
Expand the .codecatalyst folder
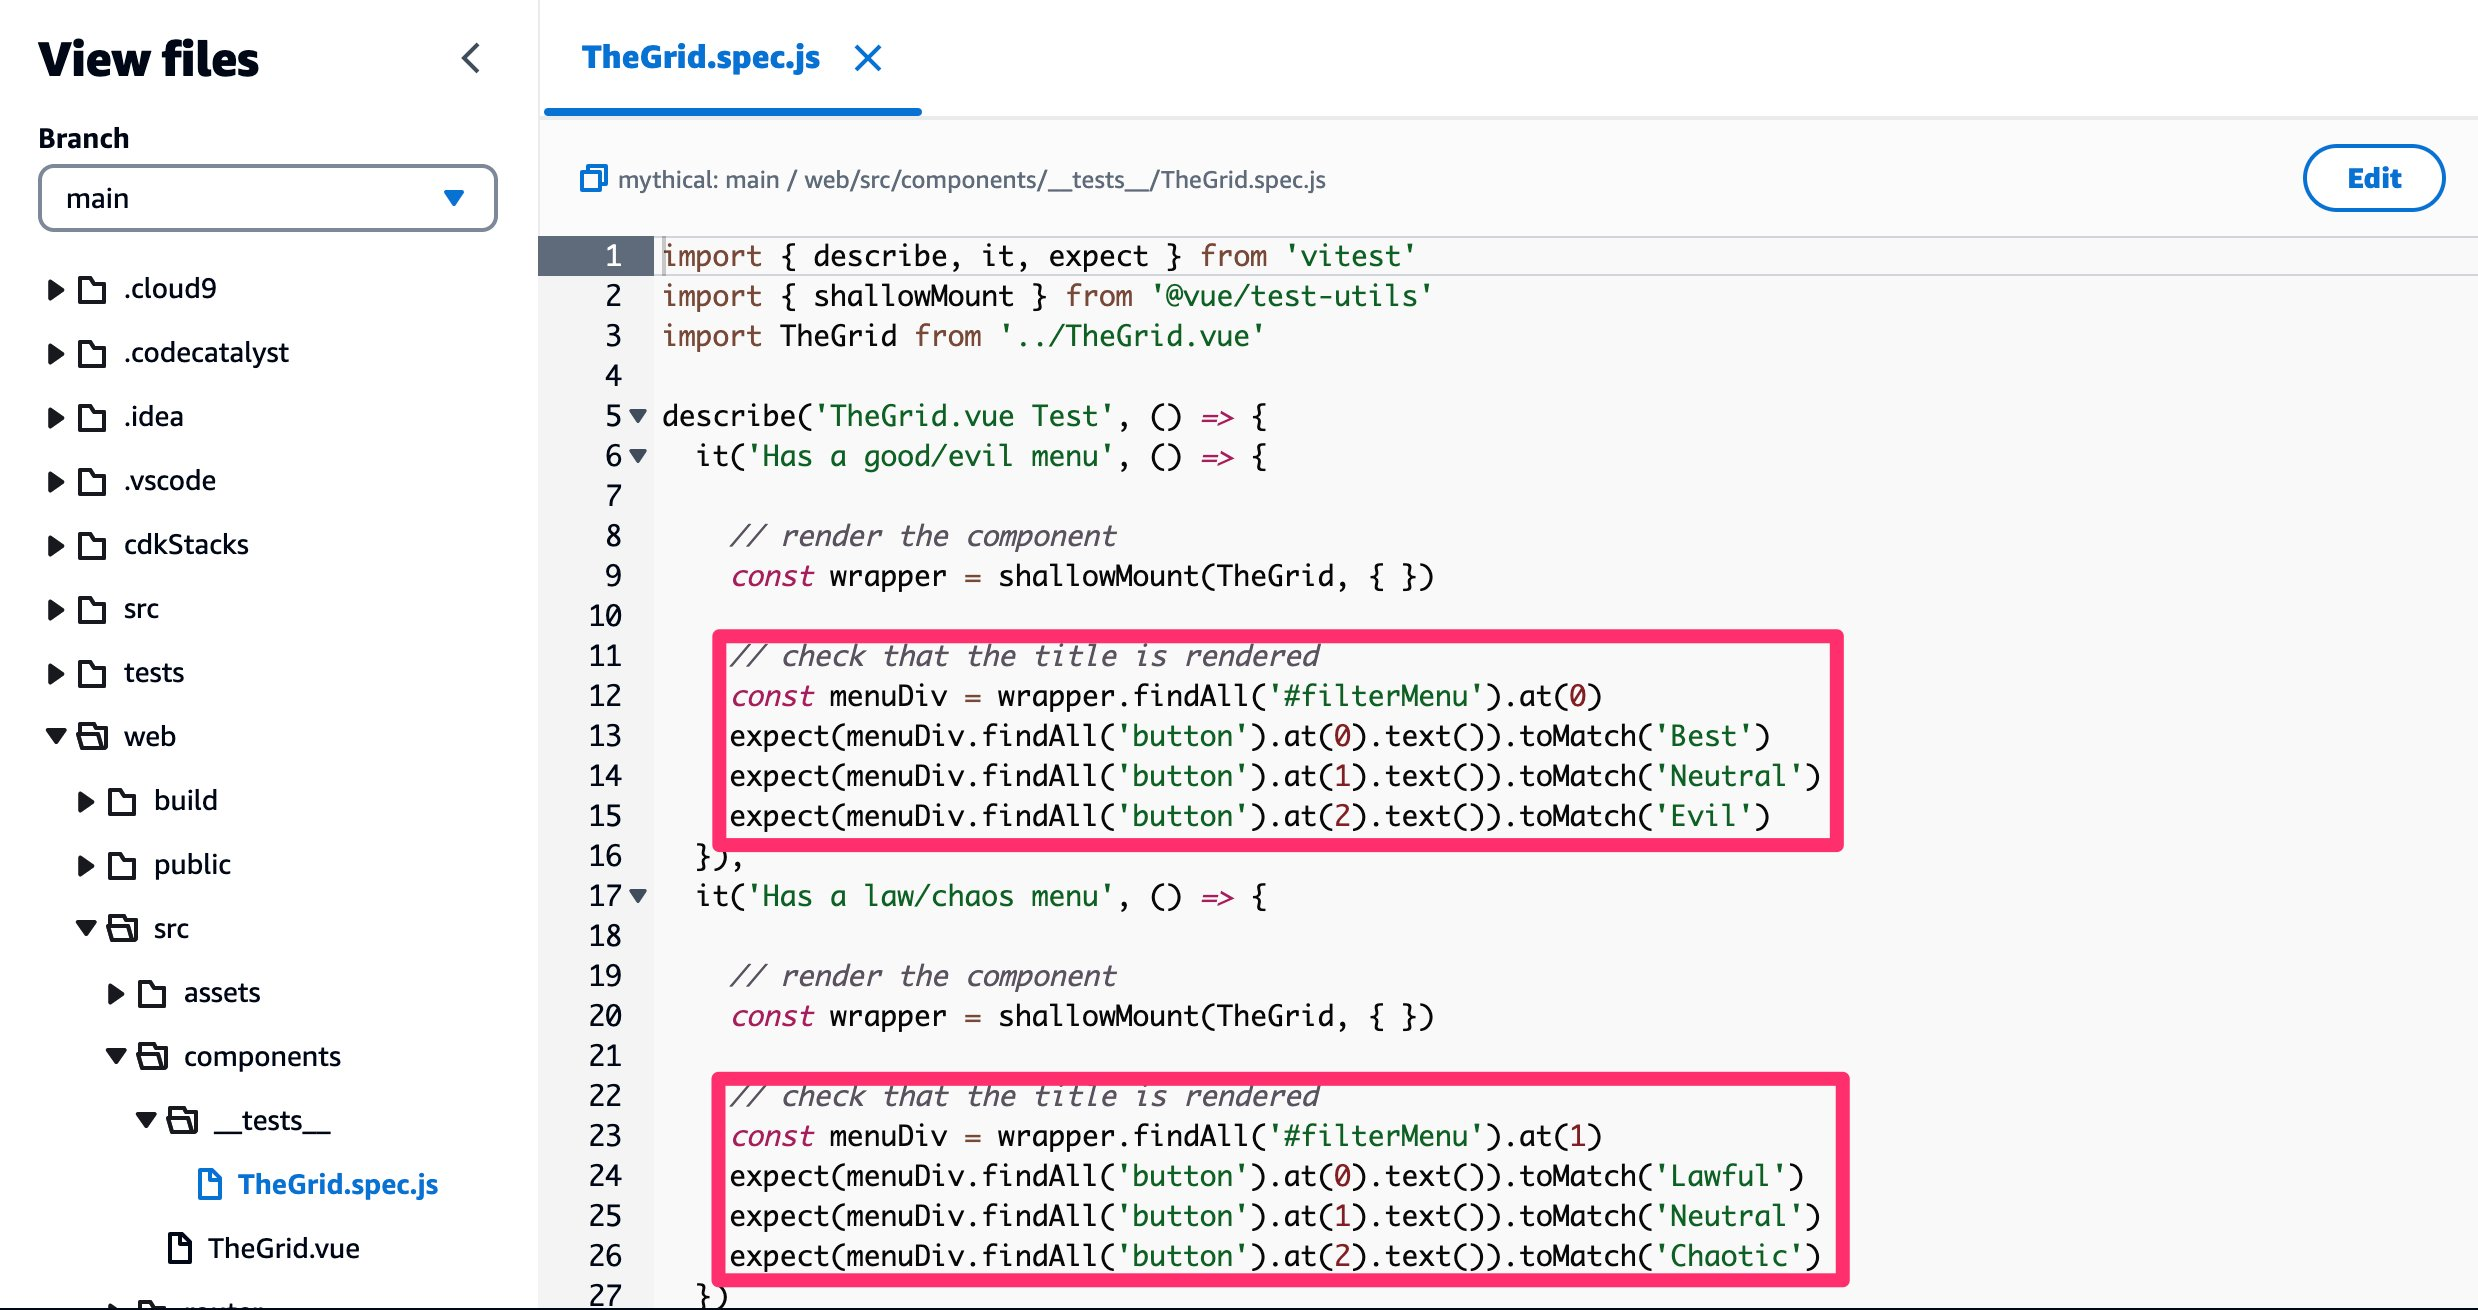[55, 353]
